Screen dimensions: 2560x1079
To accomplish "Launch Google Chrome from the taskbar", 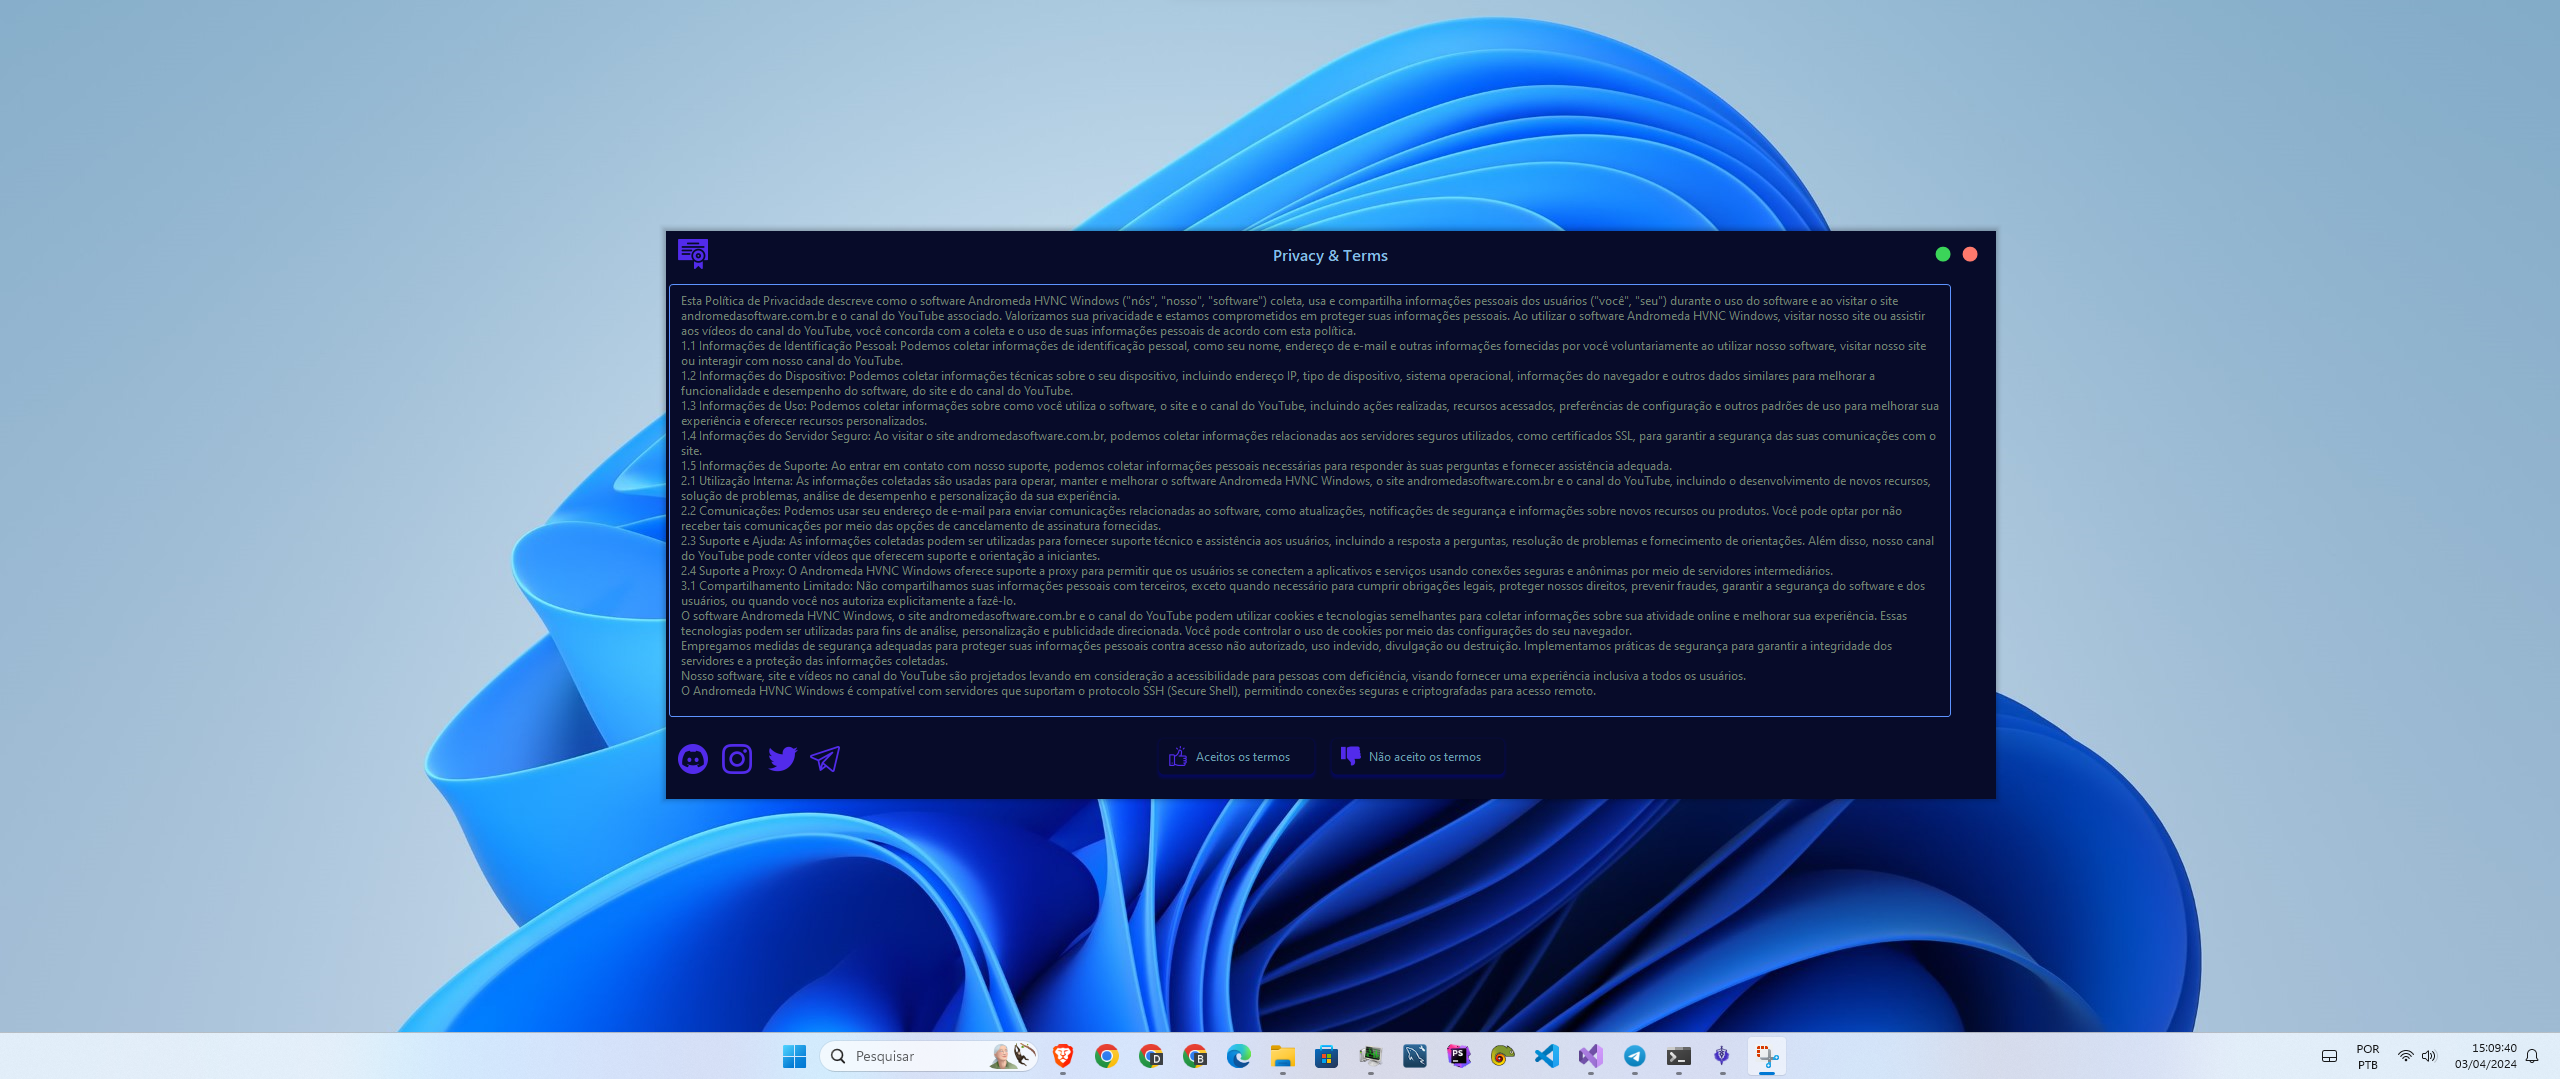I will tap(1106, 1056).
